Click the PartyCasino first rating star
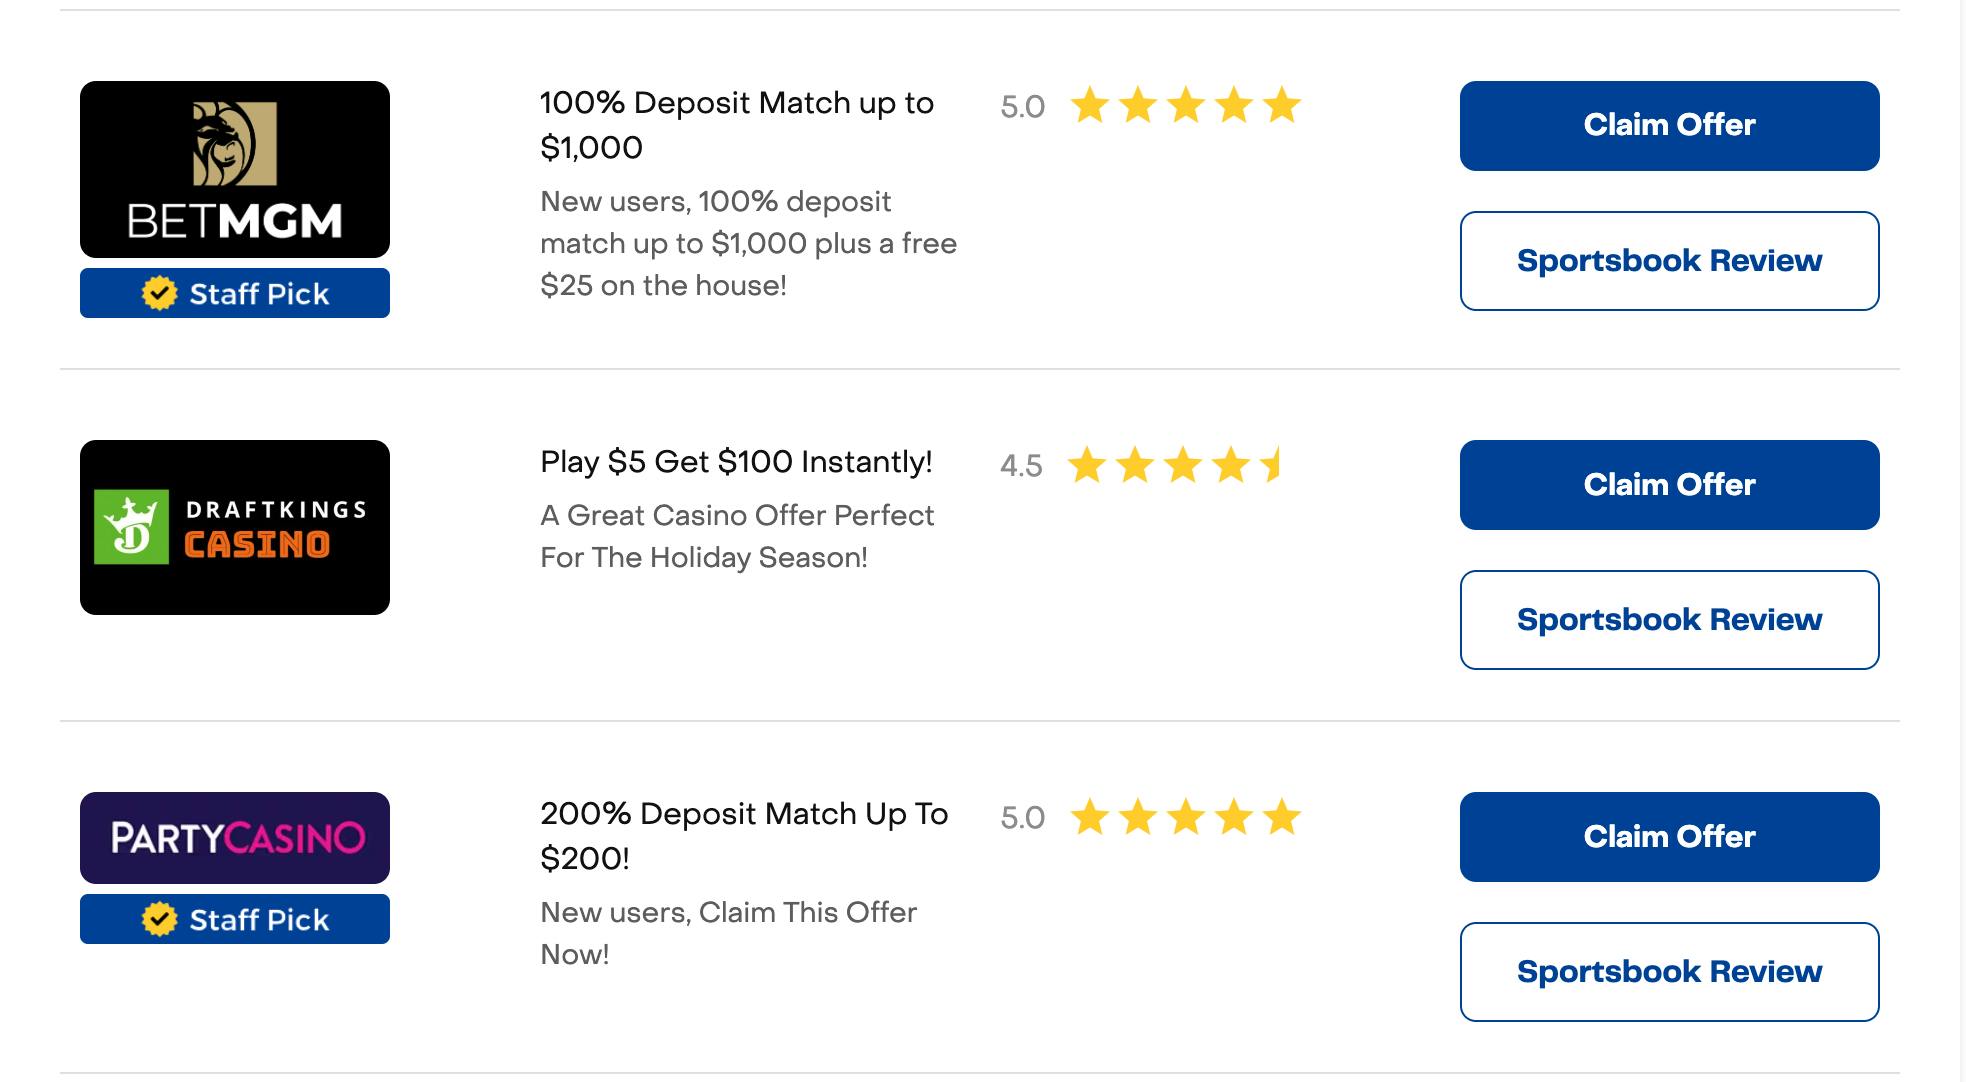The image size is (1966, 1082). coord(1089,818)
